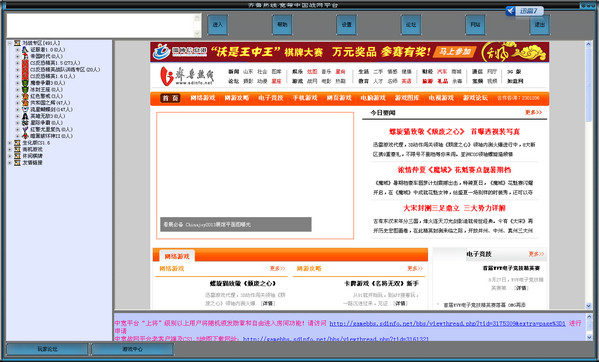Collapse the 对战专区 tree node
The width and height of the screenshot is (599, 362).
[10, 43]
